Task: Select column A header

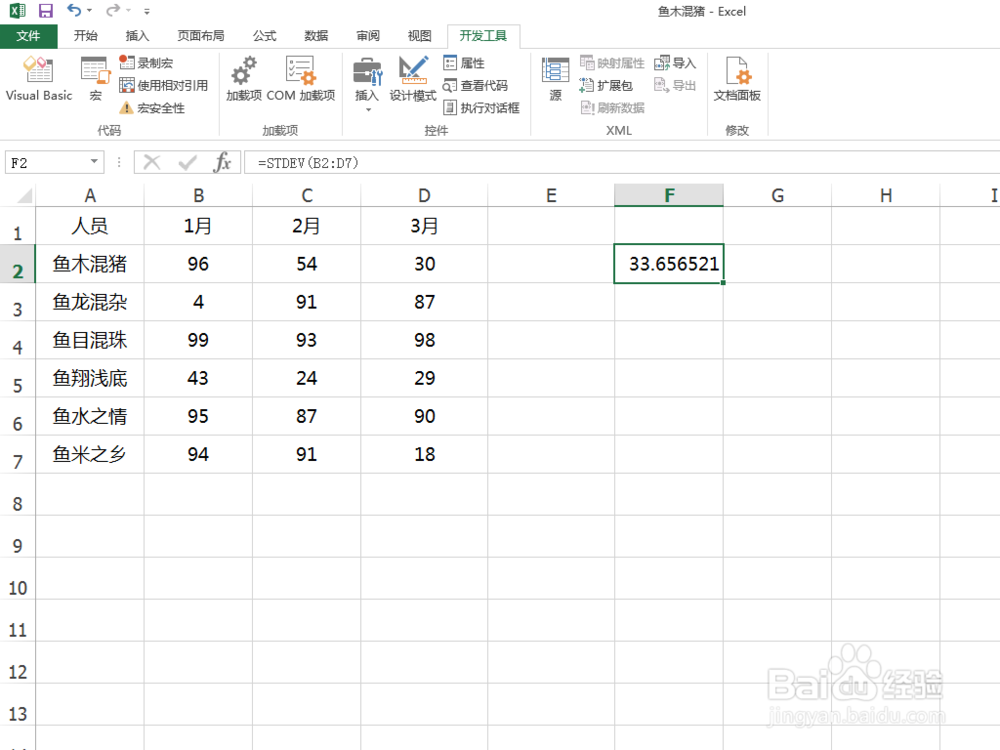Action: click(x=90, y=195)
